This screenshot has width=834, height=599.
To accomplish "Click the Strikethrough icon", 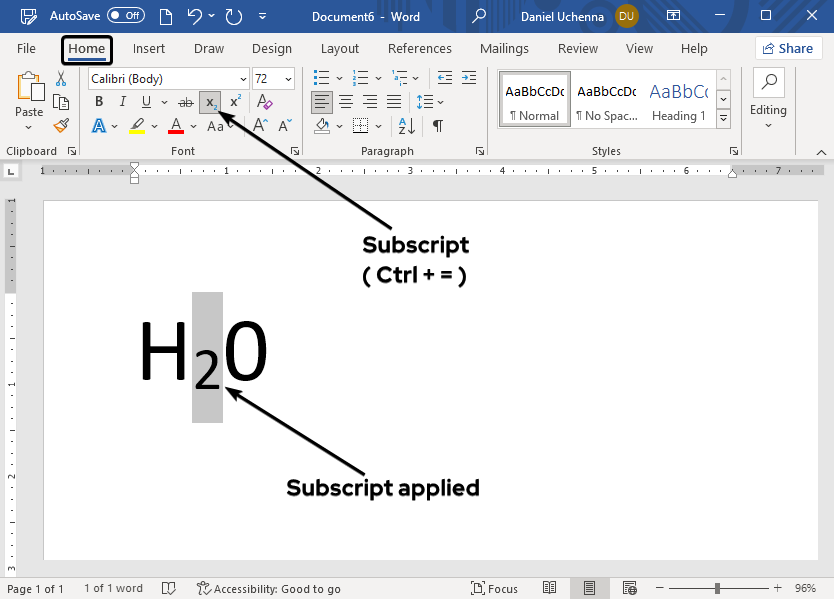I will coord(185,102).
